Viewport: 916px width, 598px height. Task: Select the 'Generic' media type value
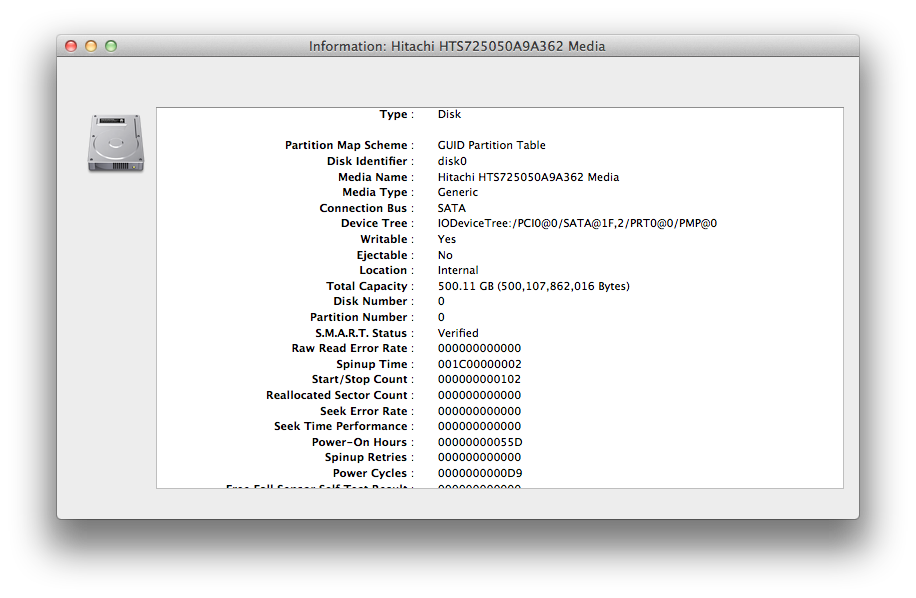click(458, 192)
